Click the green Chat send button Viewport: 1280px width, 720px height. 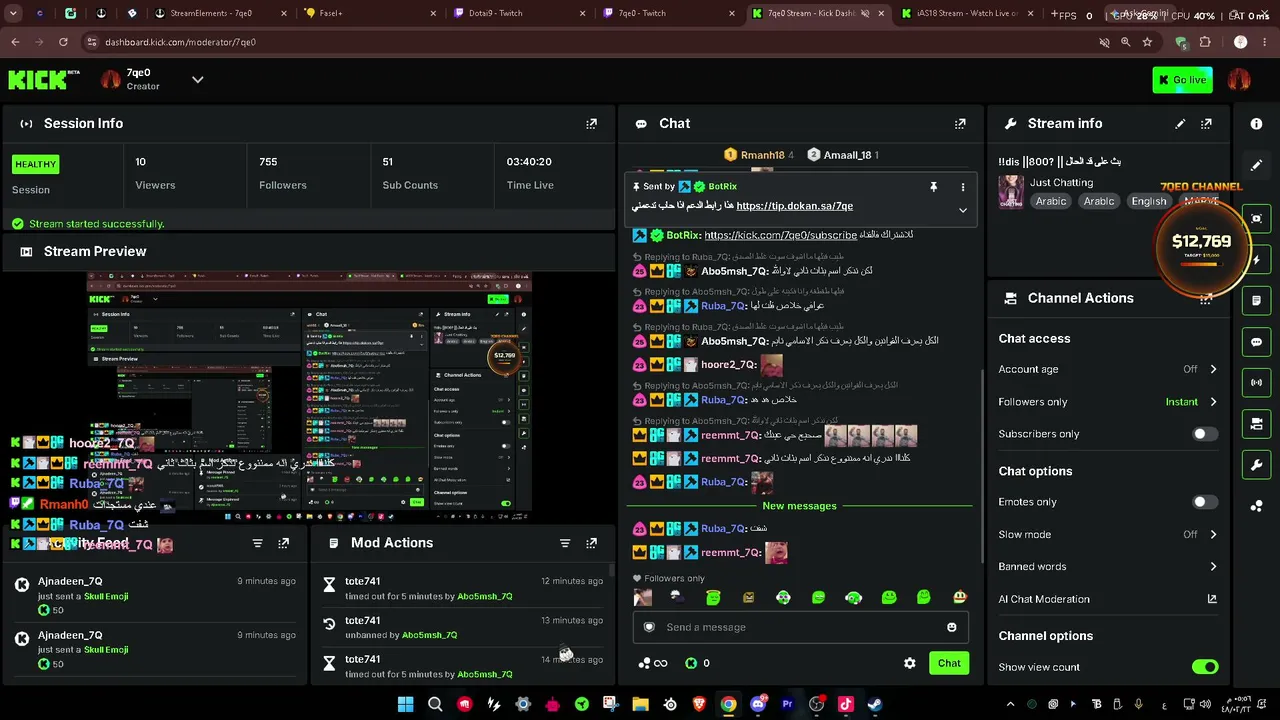tap(949, 663)
